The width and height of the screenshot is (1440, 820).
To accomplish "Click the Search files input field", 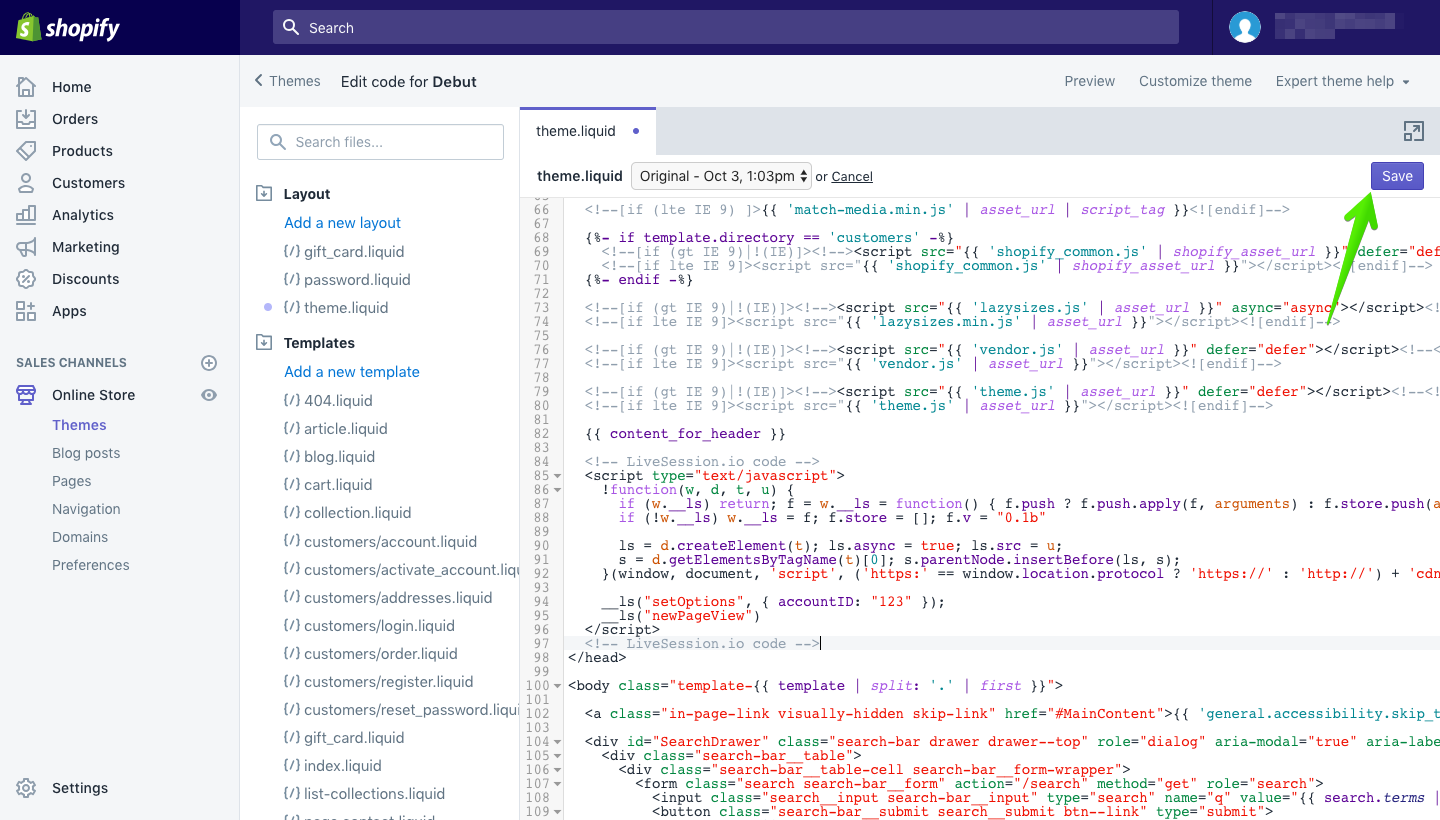I will point(380,142).
